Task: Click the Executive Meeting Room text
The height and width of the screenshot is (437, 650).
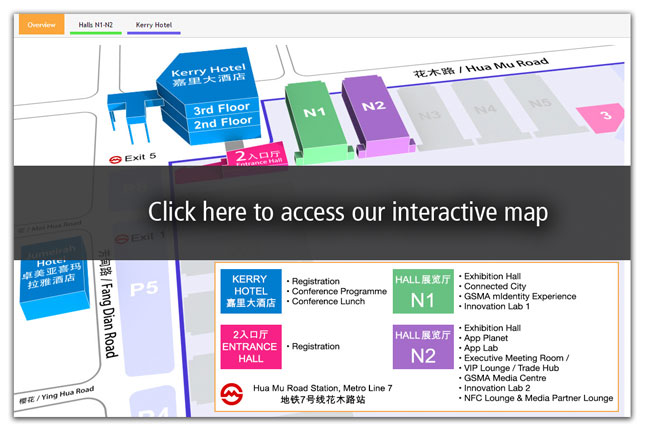Action: tap(517, 358)
